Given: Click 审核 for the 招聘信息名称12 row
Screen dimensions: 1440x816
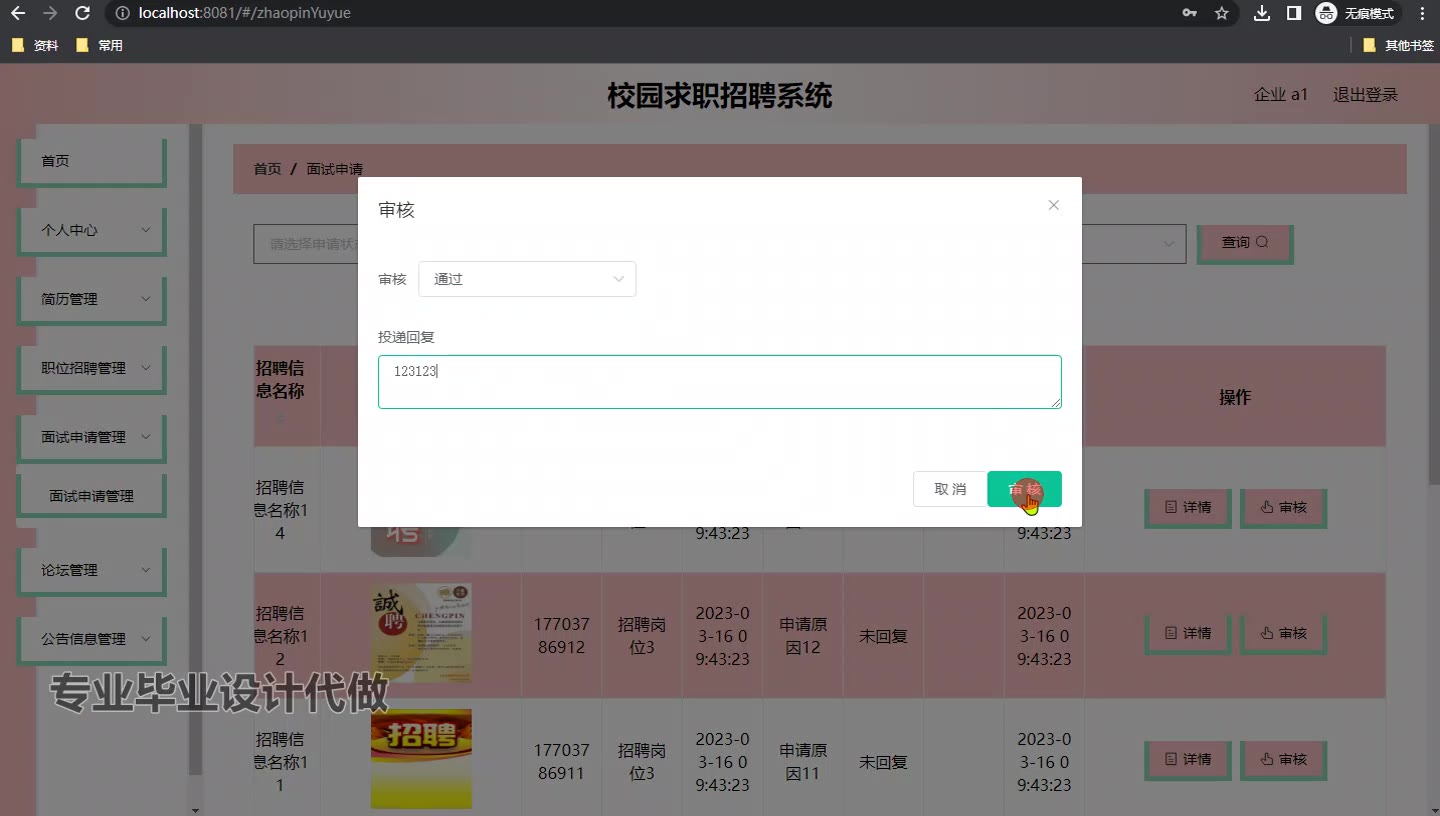Looking at the screenshot, I should coord(1284,634).
